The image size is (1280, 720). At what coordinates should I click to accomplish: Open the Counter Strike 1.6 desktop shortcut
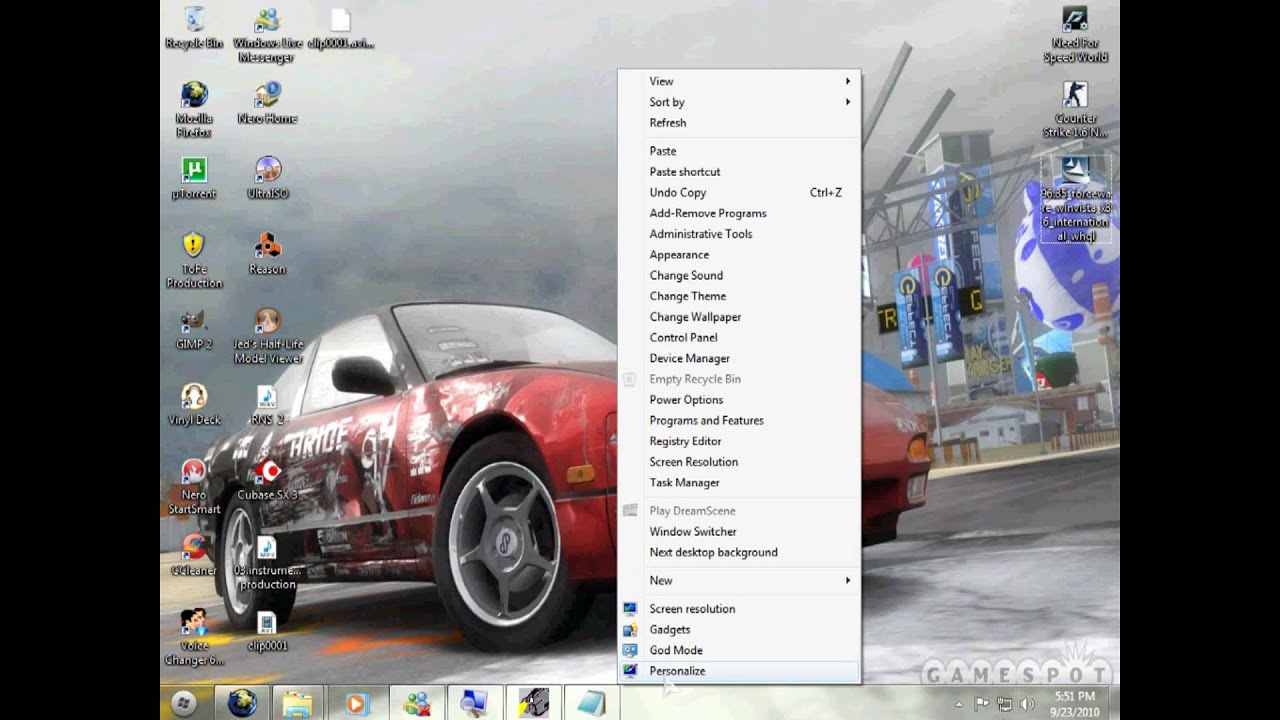coord(1075,110)
